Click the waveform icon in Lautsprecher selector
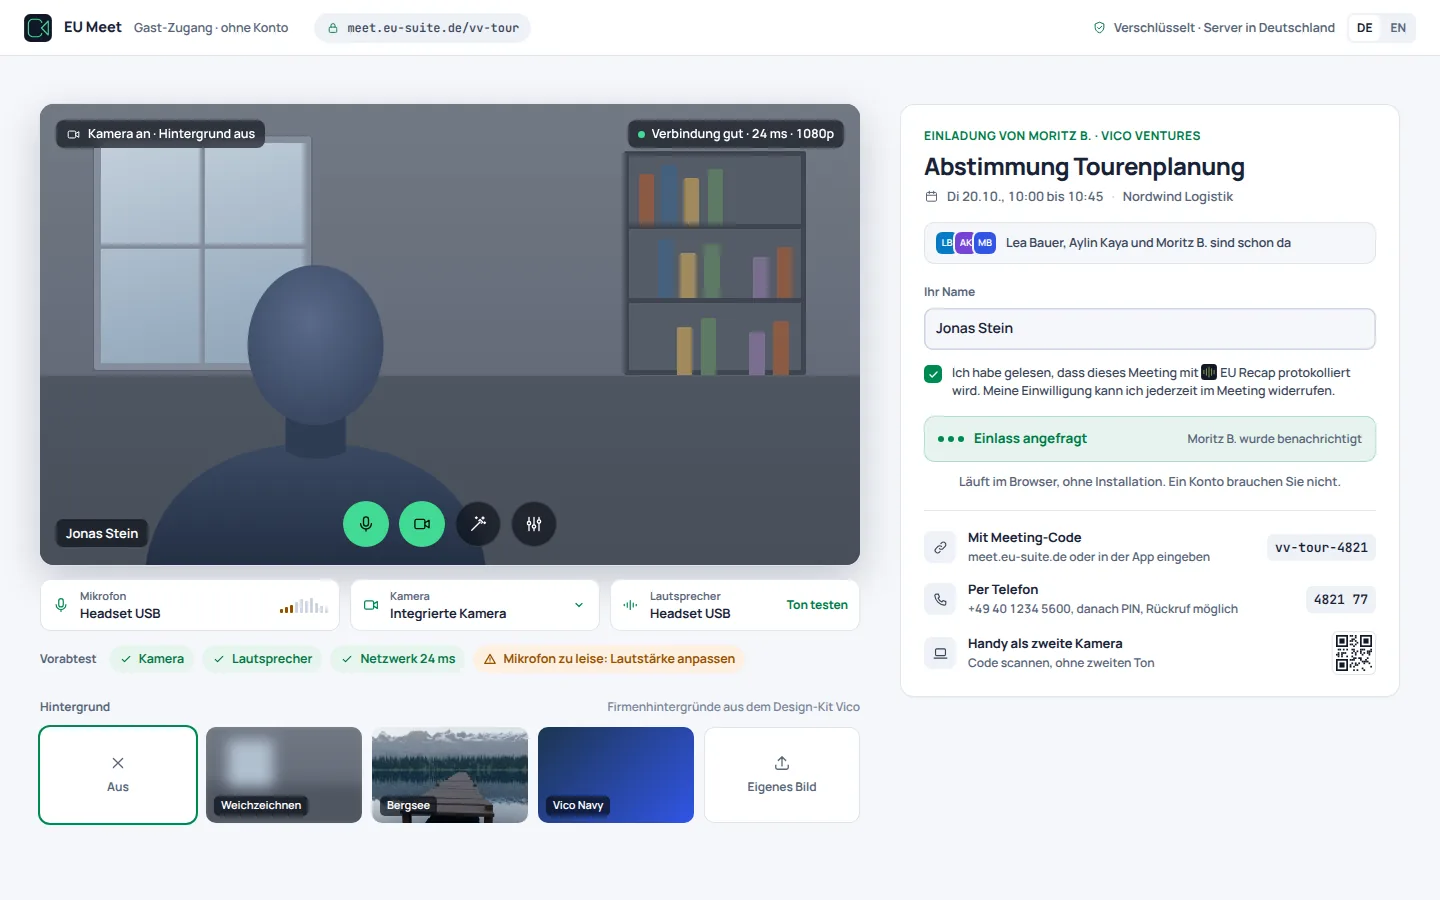 tap(631, 605)
